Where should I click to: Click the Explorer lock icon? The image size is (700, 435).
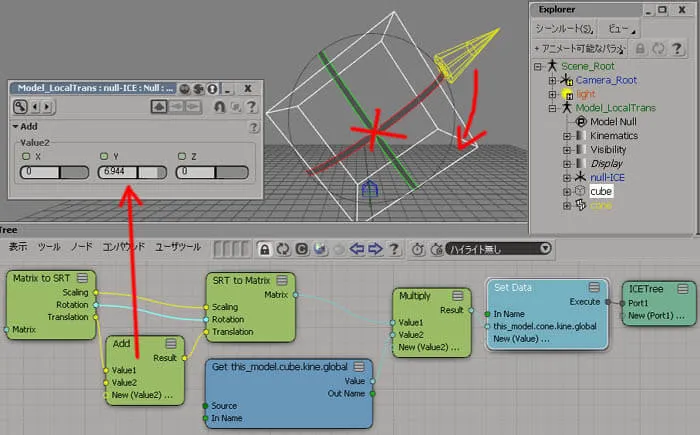tap(640, 48)
